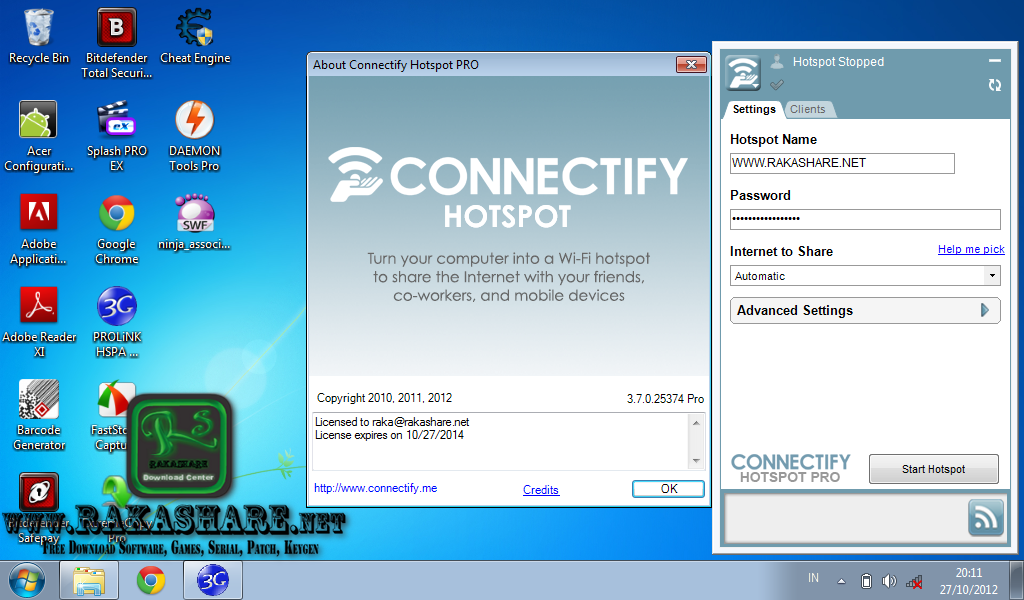This screenshot has height=600, width=1024.
Task: Select Splash PRO EX desktop icon
Action: coord(117,136)
